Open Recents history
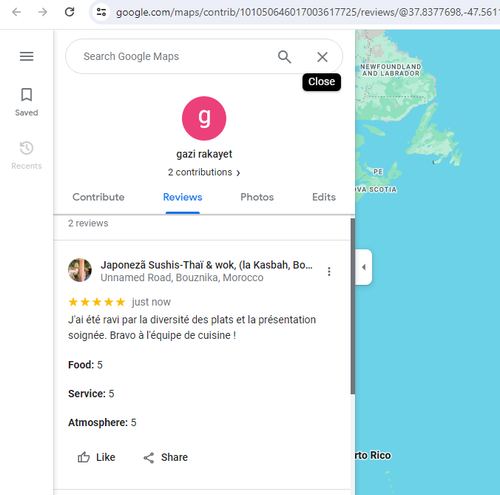Viewport: 500px width, 495px height. (x=27, y=156)
